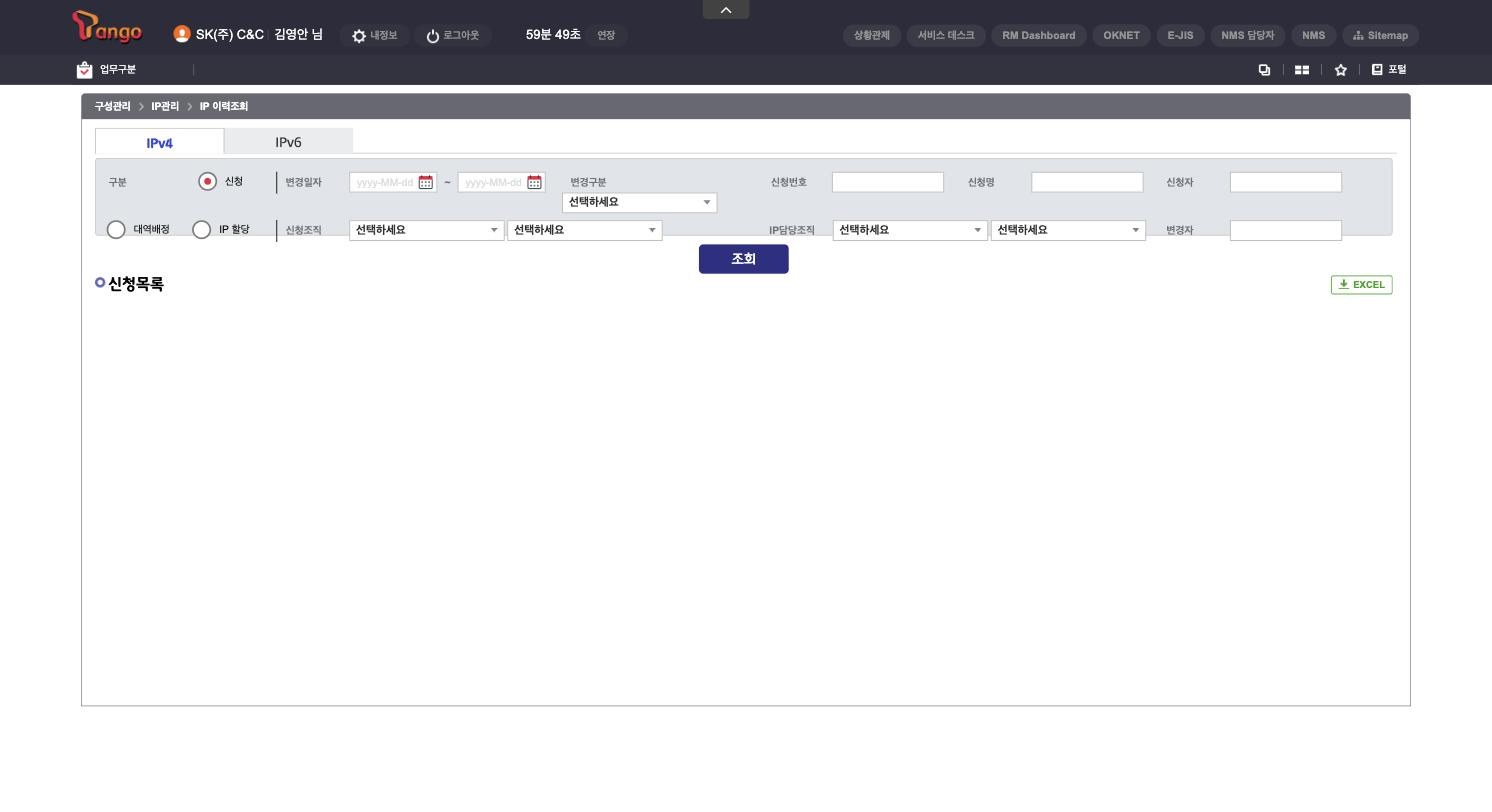Download the list with the EXCEL button
The height and width of the screenshot is (812, 1492).
tap(1361, 285)
